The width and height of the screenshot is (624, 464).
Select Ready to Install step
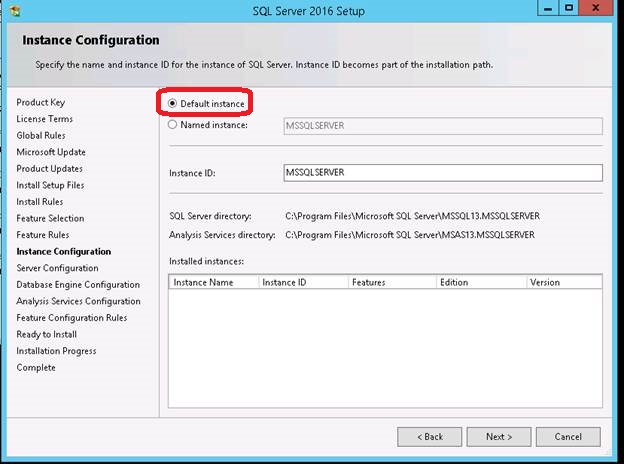pyautogui.click(x=47, y=334)
